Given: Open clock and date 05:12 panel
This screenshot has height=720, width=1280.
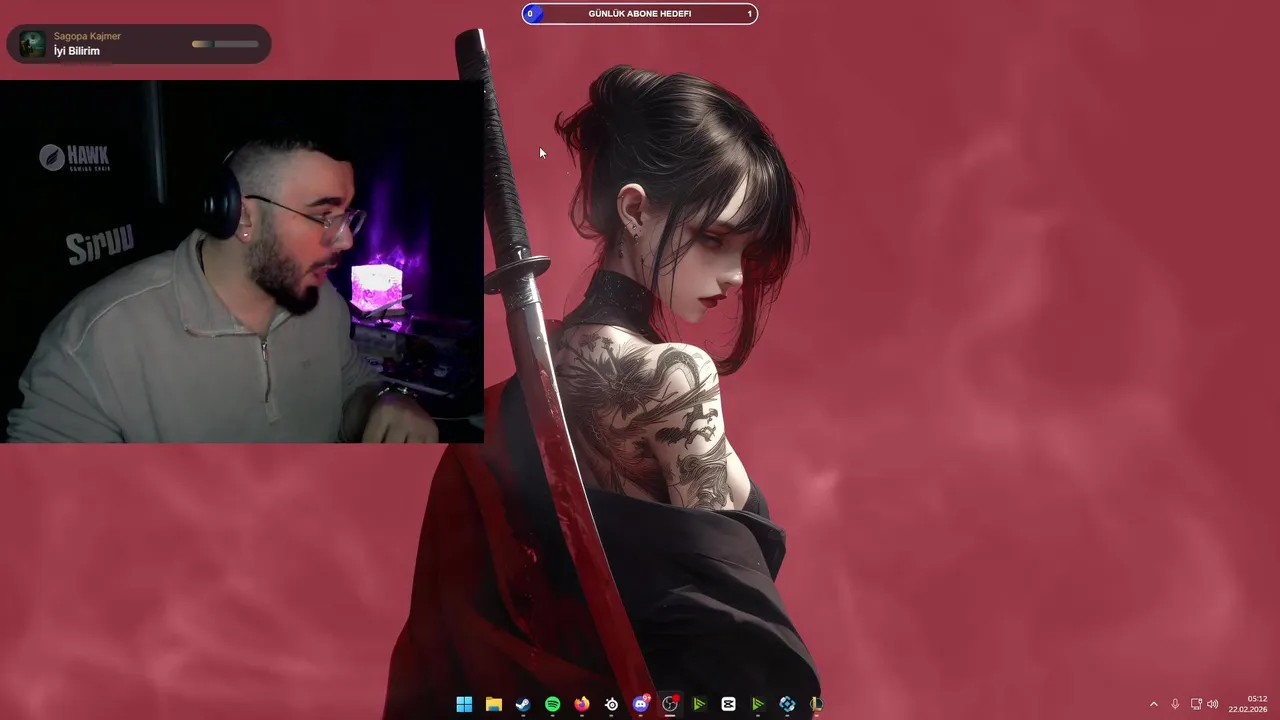Looking at the screenshot, I should click(1247, 704).
